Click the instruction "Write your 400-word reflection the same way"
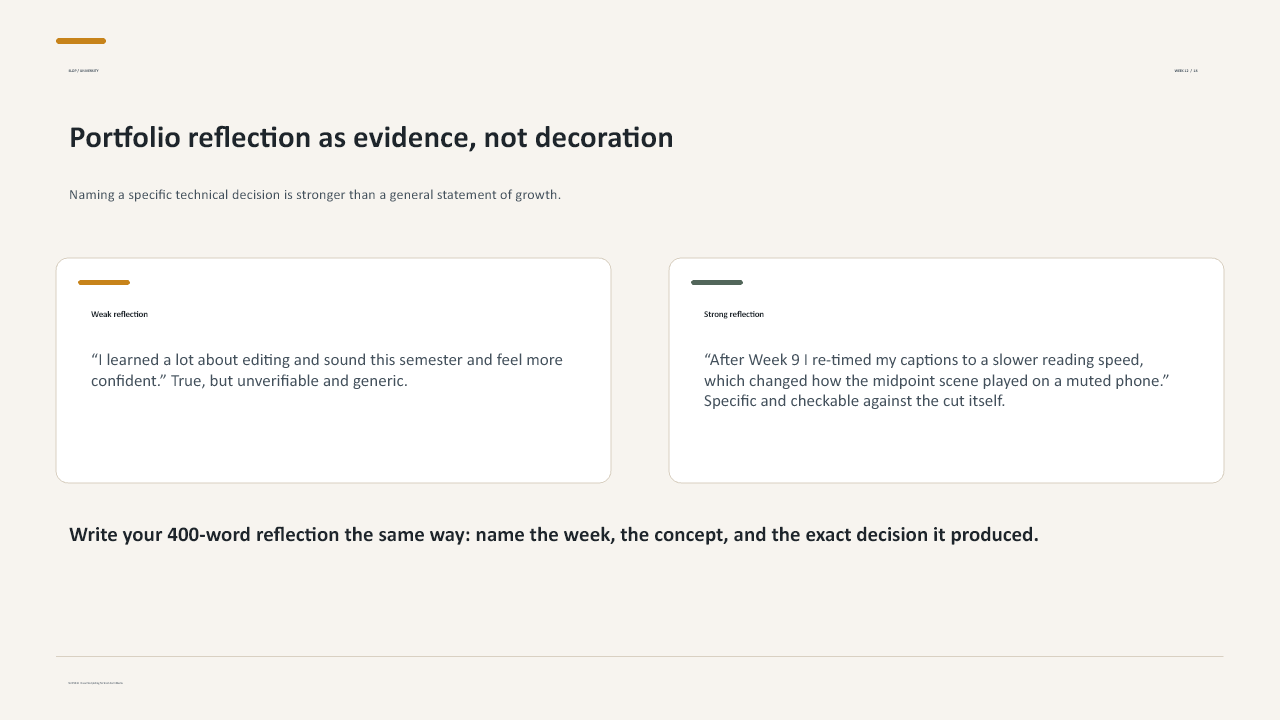 point(554,535)
